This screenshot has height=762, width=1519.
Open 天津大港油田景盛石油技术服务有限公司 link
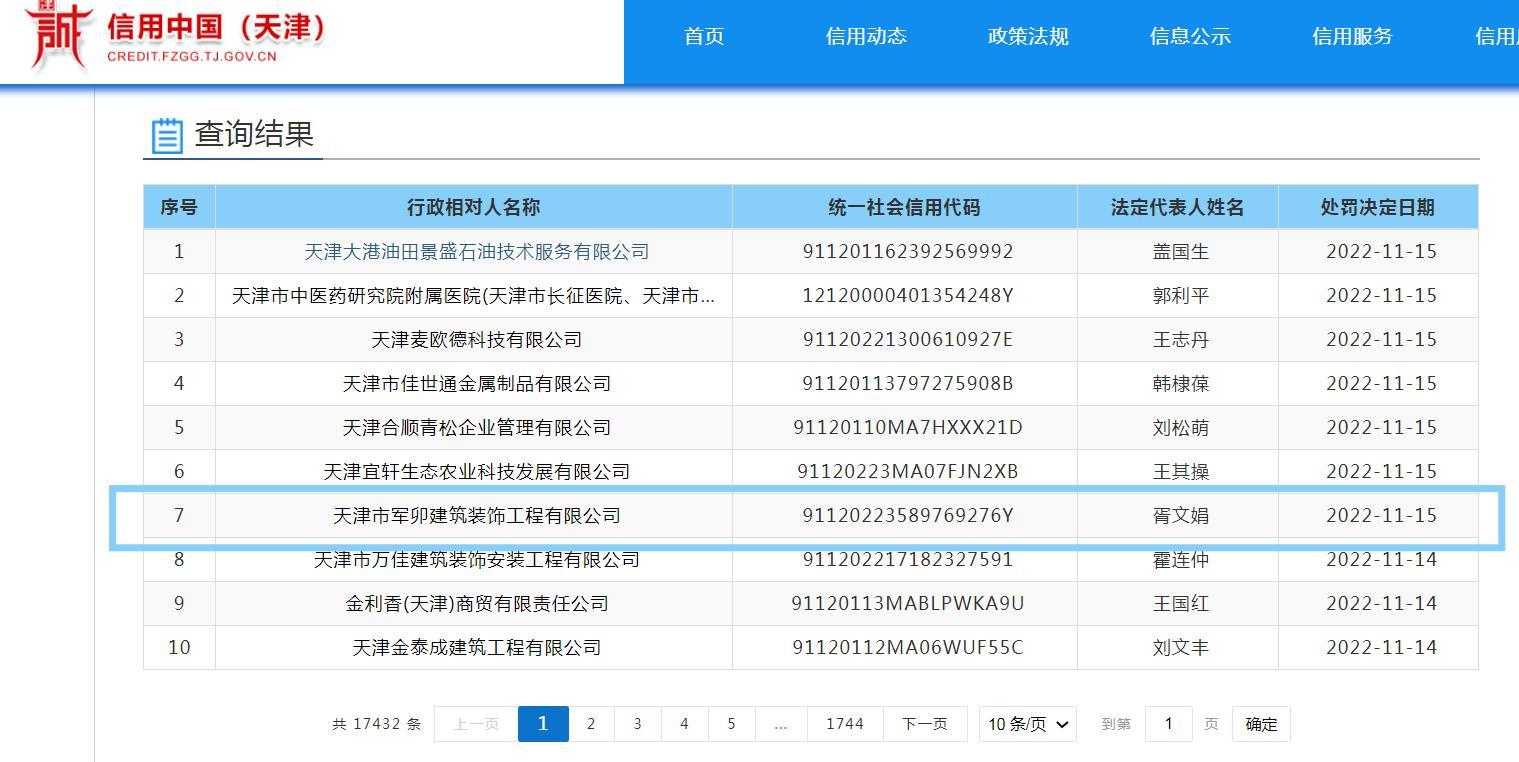(477, 252)
